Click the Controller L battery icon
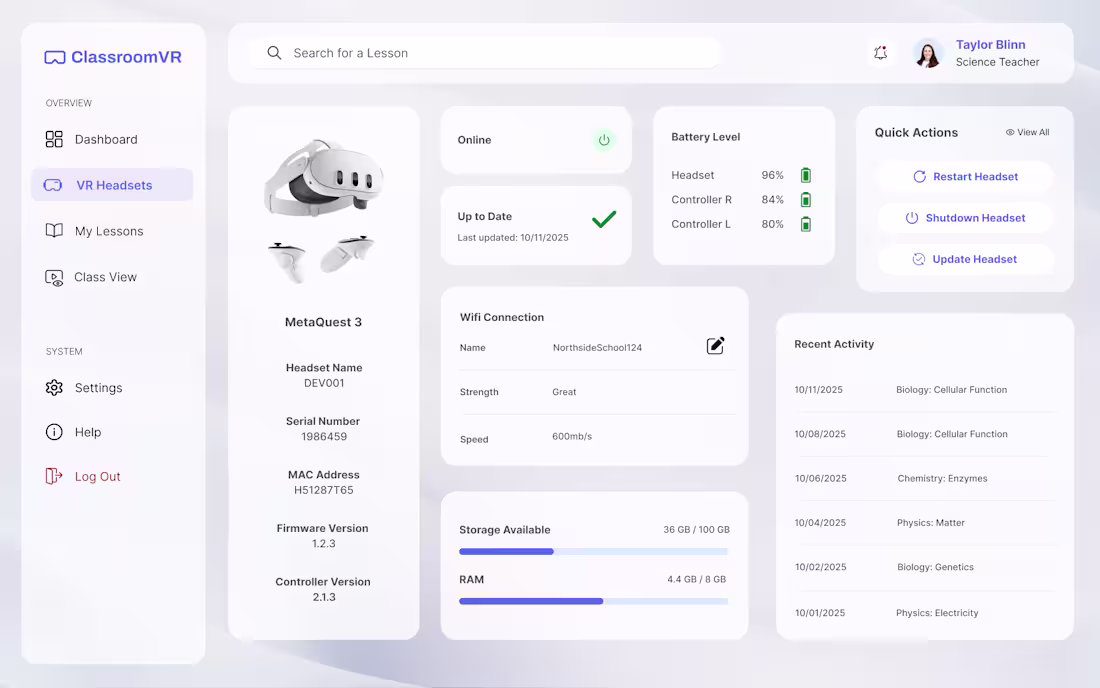The image size is (1100, 688). point(806,224)
